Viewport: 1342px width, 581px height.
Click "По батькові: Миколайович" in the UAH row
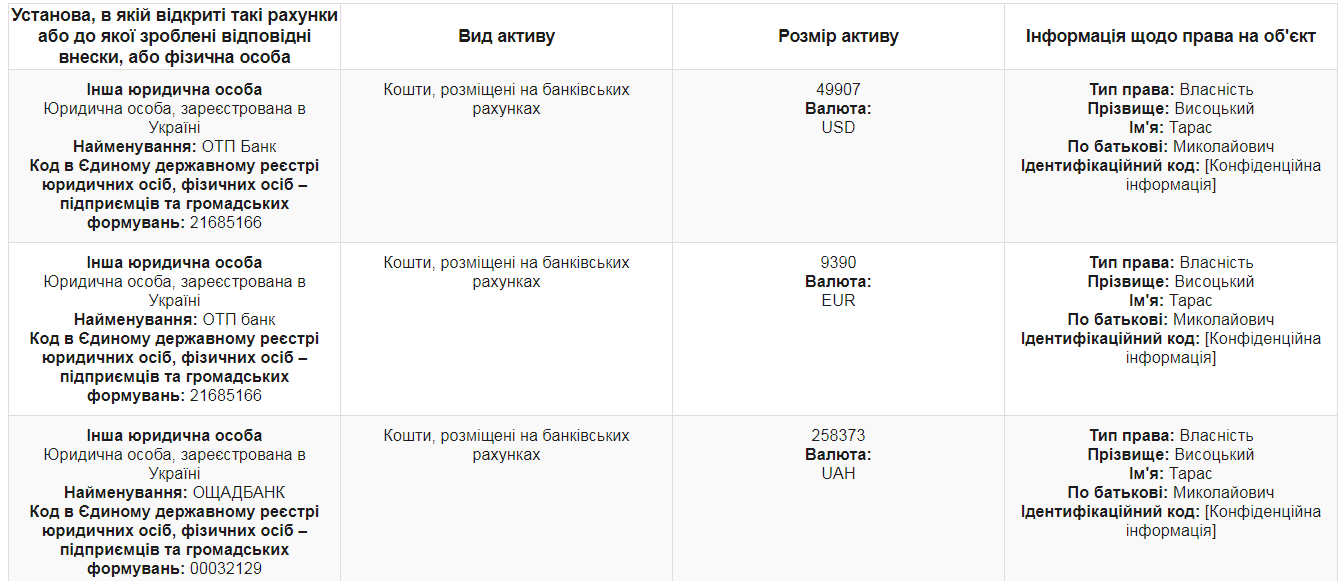(x=1171, y=493)
